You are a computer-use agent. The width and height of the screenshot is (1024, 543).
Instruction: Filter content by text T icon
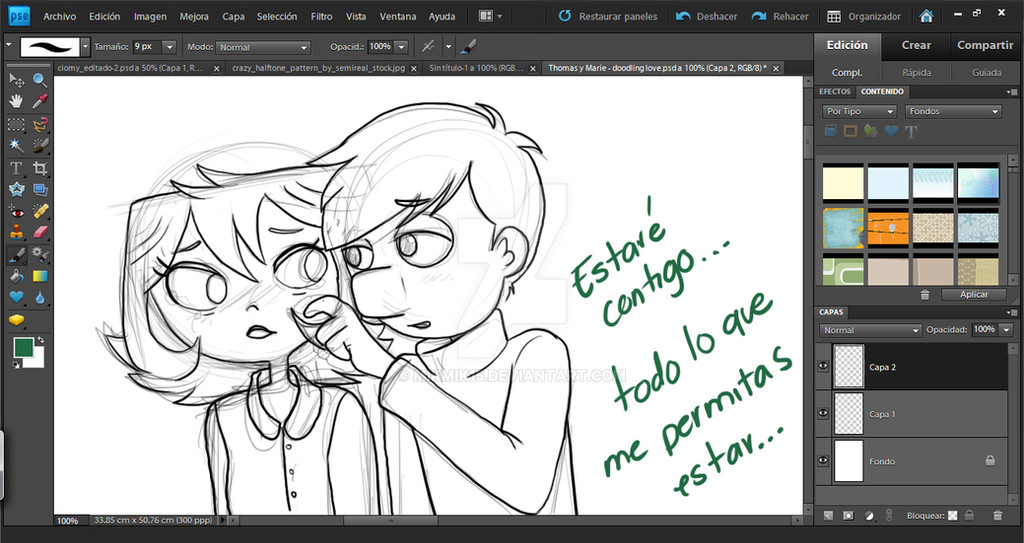point(911,131)
